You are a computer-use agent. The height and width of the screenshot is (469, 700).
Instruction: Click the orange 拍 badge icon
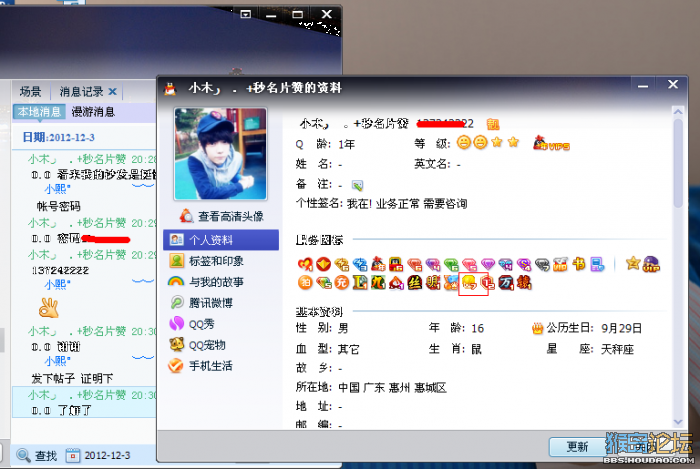pyautogui.click(x=305, y=282)
